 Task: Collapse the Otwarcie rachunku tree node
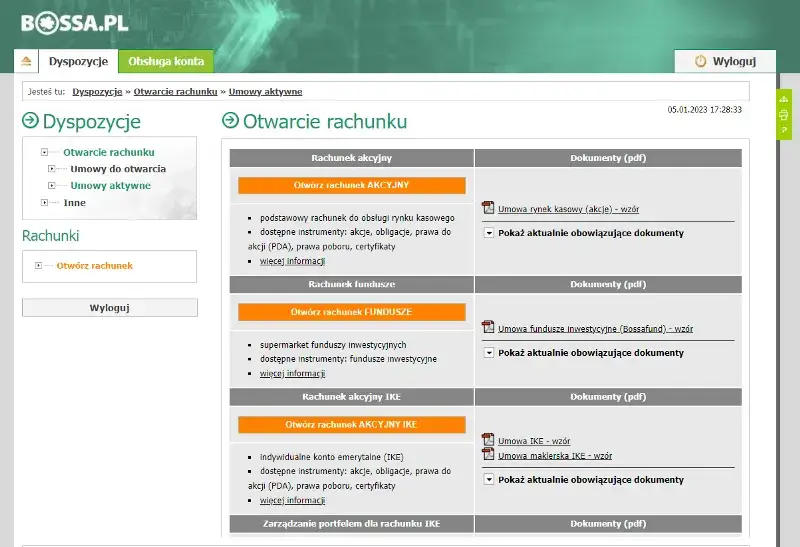(x=44, y=152)
